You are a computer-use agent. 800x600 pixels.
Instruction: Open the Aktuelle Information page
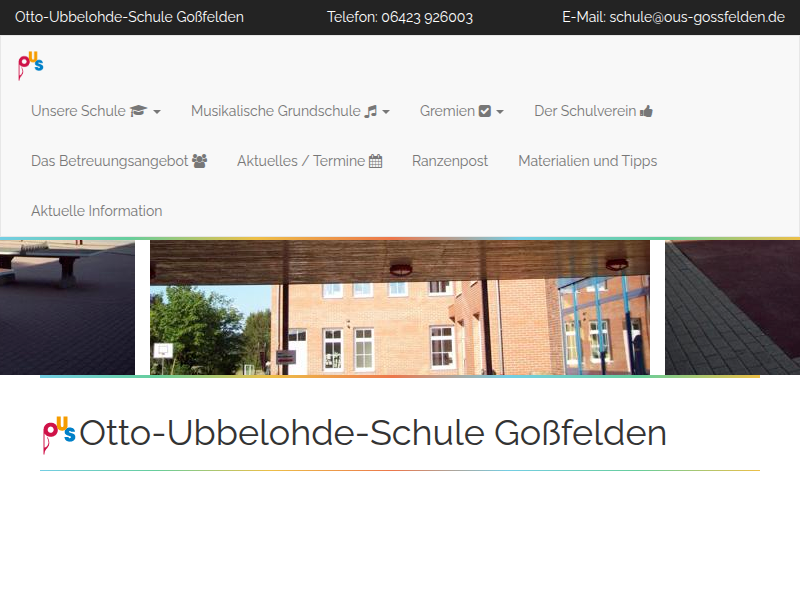[96, 210]
